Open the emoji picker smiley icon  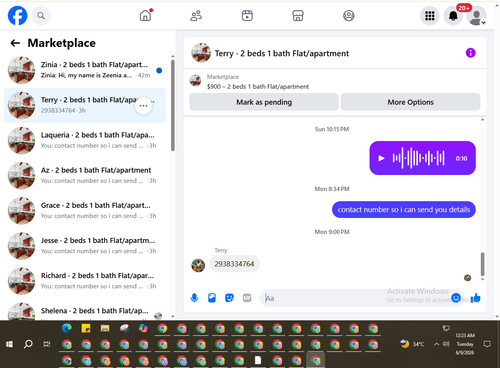[x=456, y=298]
